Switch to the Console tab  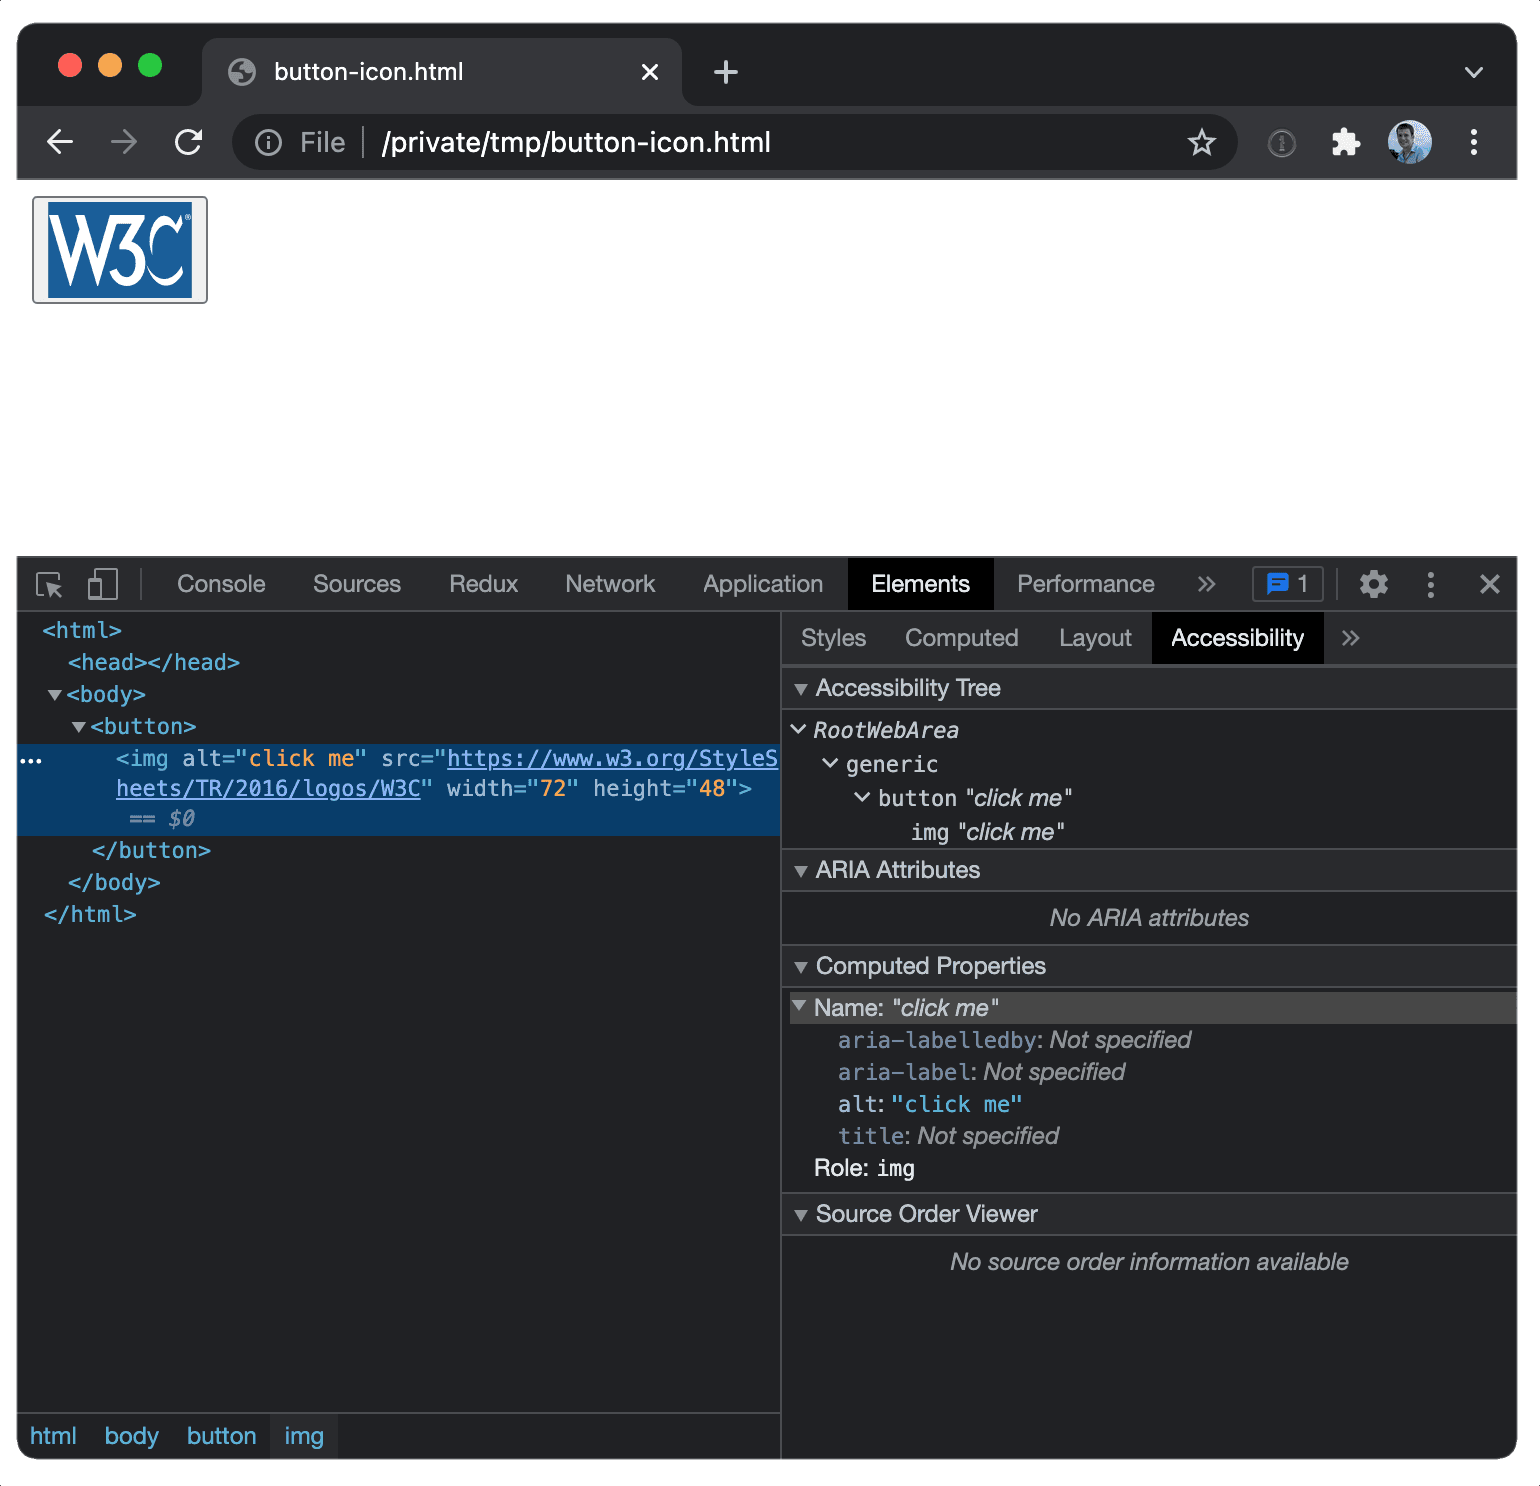tap(221, 584)
